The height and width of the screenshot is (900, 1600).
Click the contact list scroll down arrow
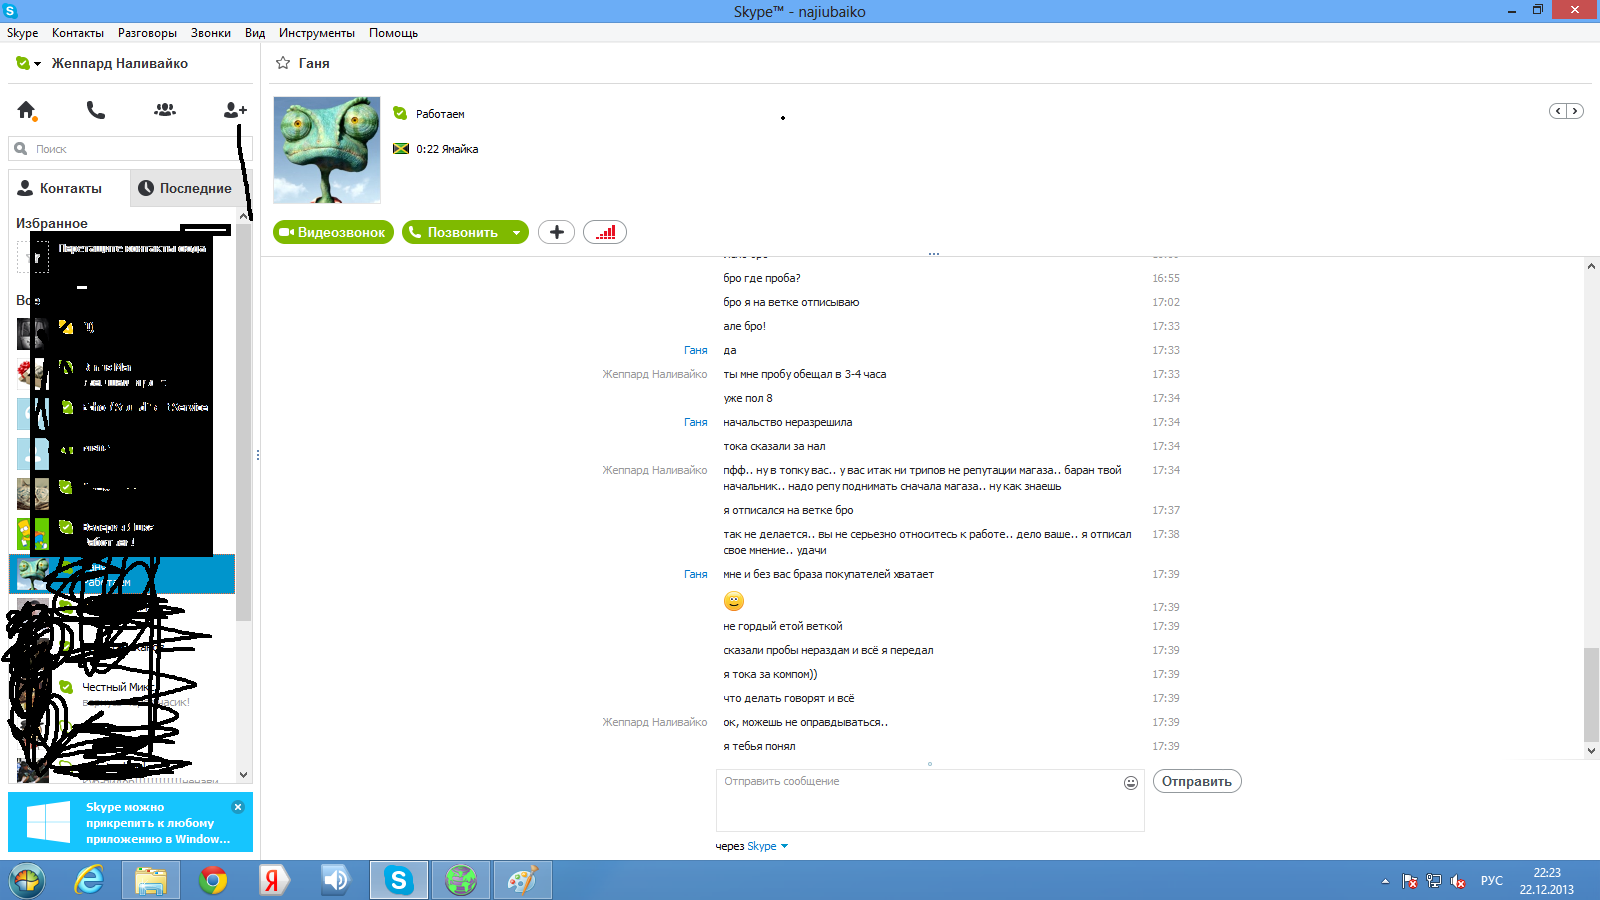(x=244, y=774)
